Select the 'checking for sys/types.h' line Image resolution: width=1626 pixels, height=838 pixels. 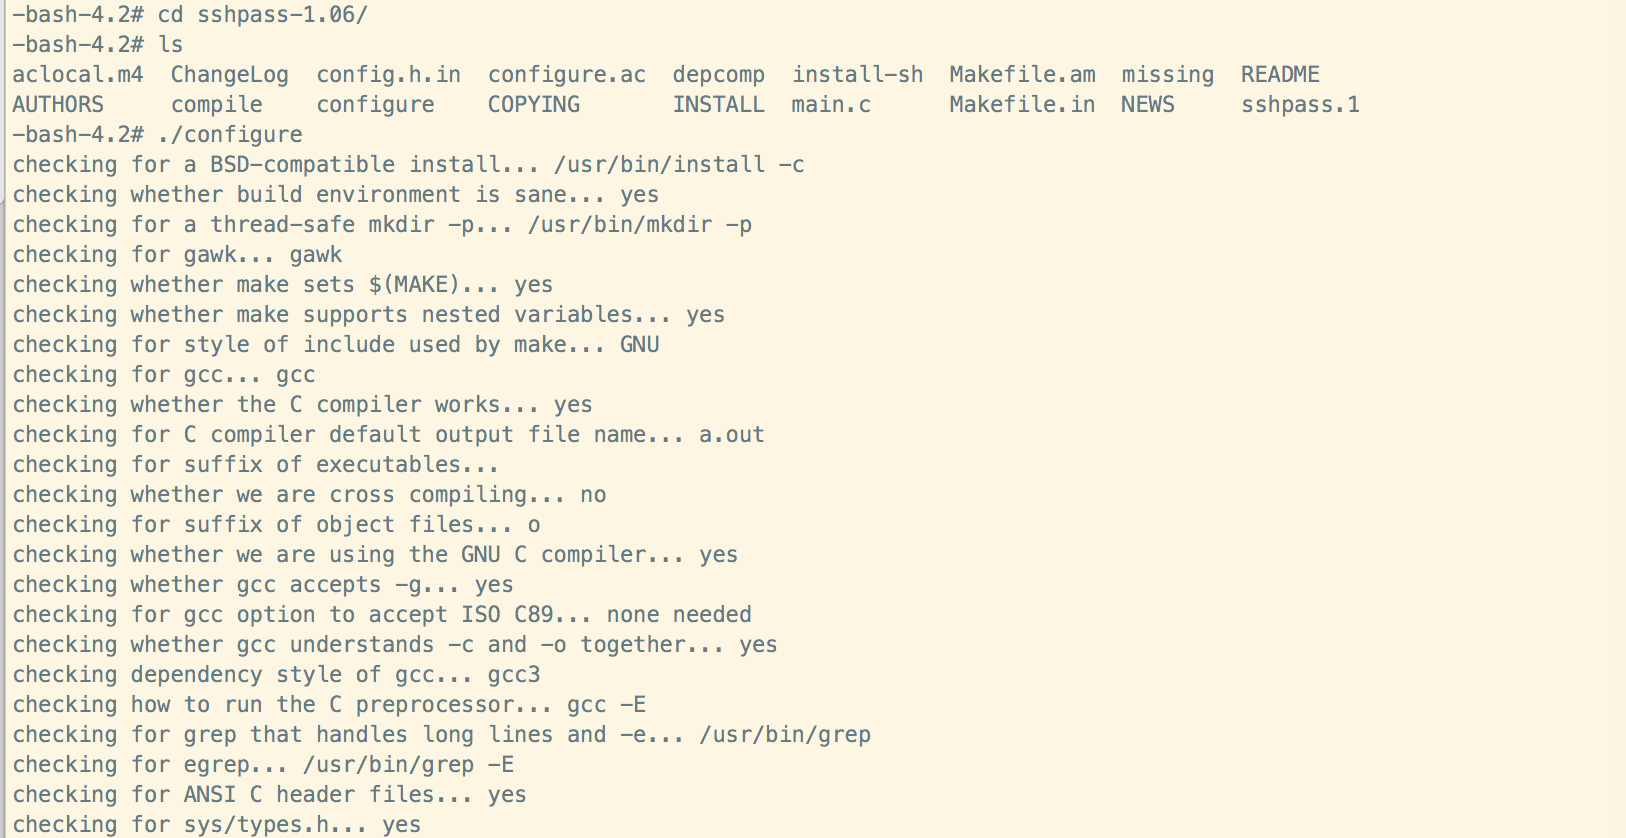click(216, 825)
